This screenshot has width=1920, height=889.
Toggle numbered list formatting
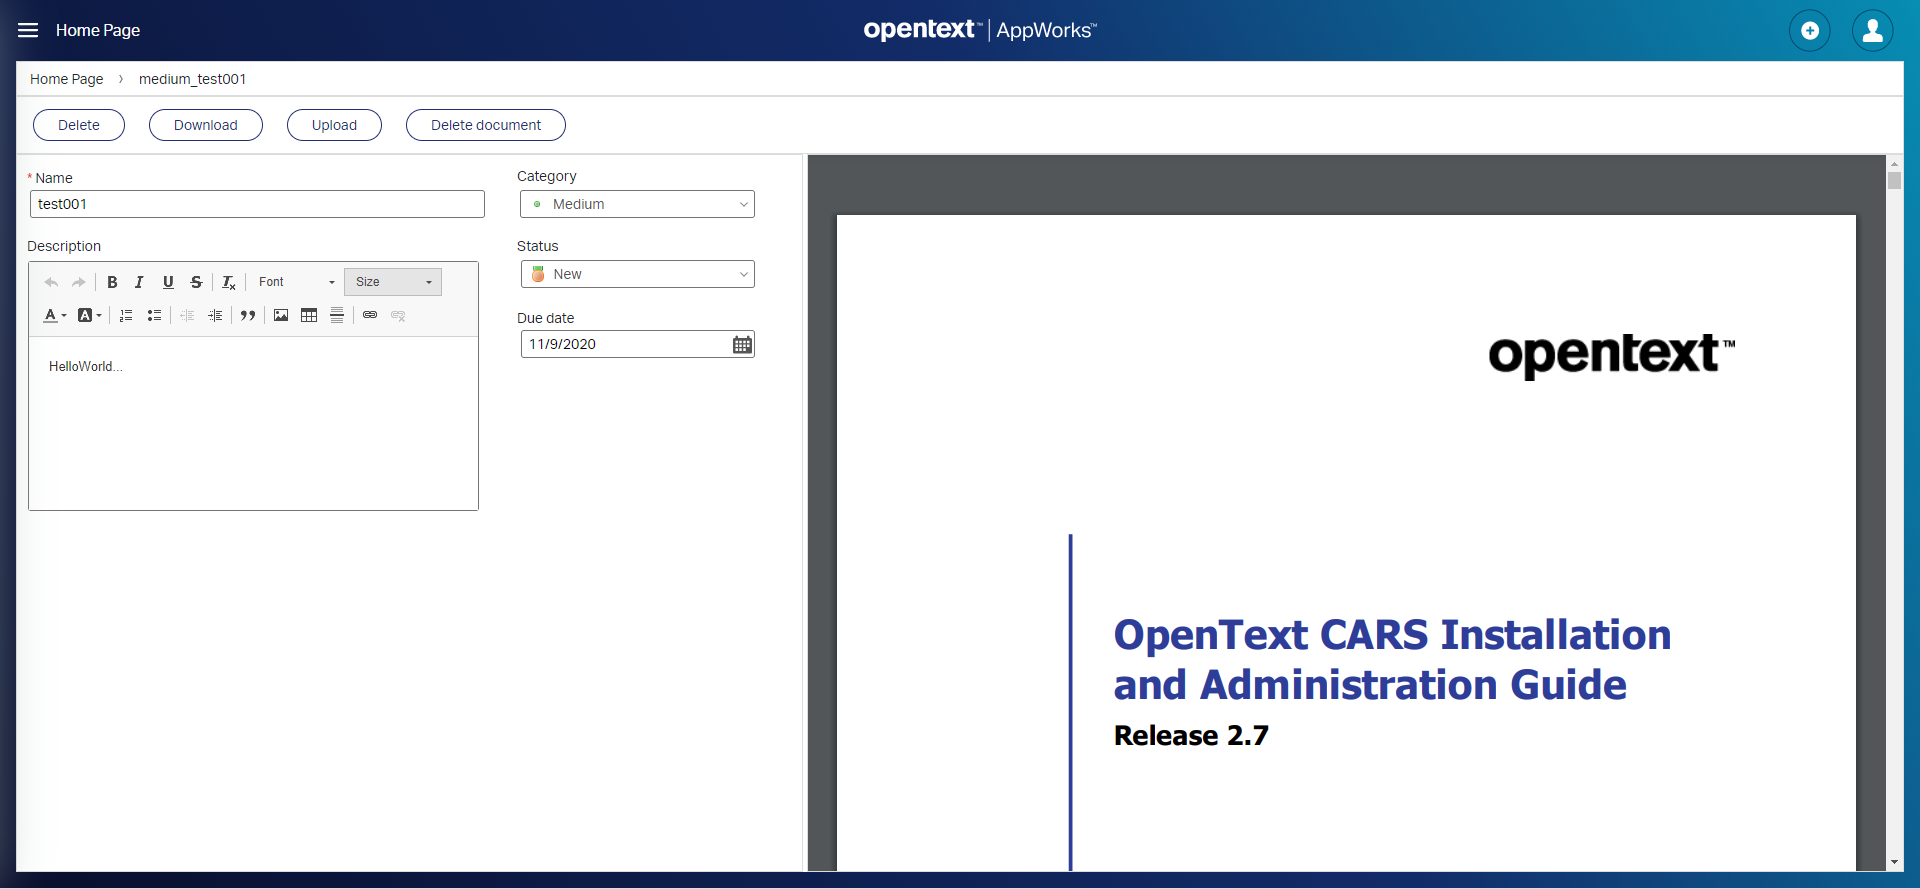[126, 316]
